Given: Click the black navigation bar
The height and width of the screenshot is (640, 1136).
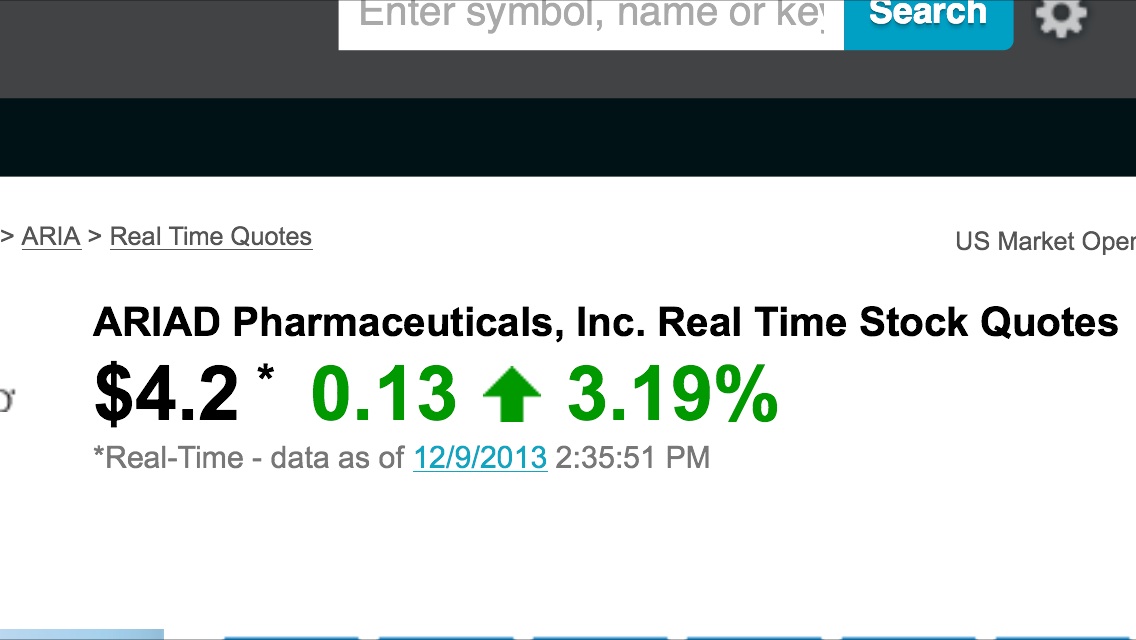Looking at the screenshot, I should [x=568, y=137].
